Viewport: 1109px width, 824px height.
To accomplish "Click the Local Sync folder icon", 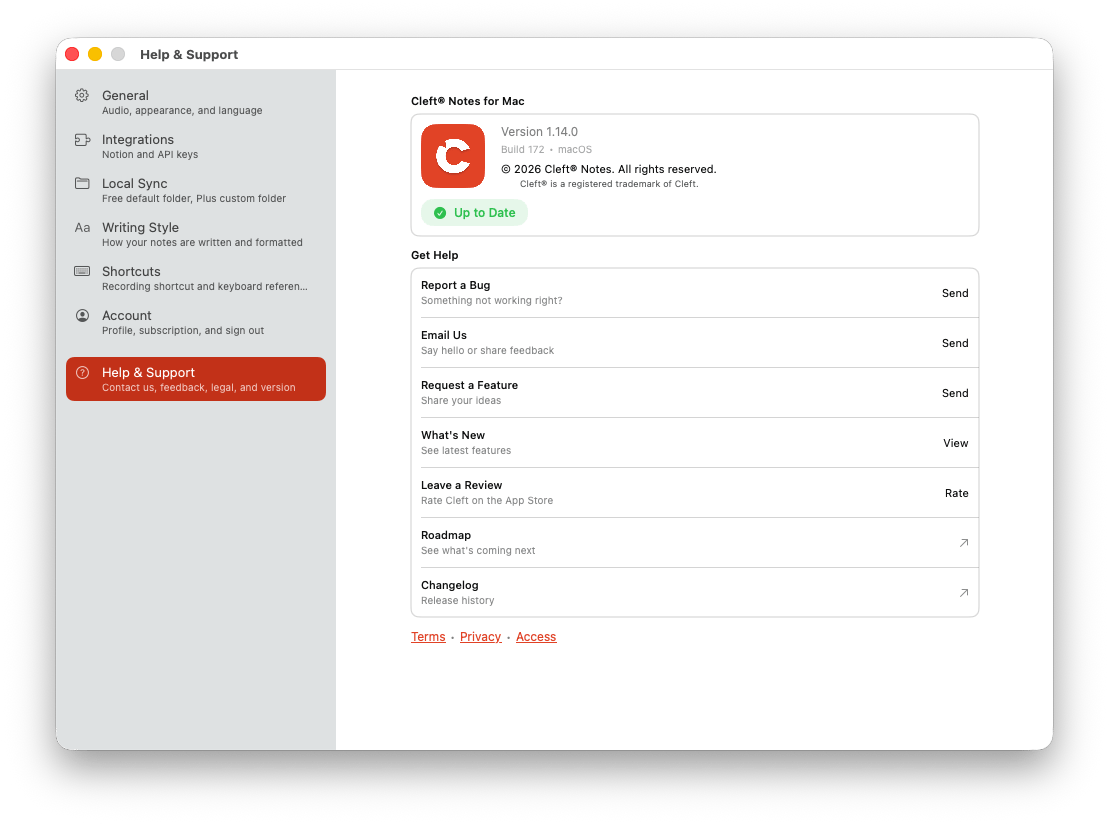I will (82, 183).
